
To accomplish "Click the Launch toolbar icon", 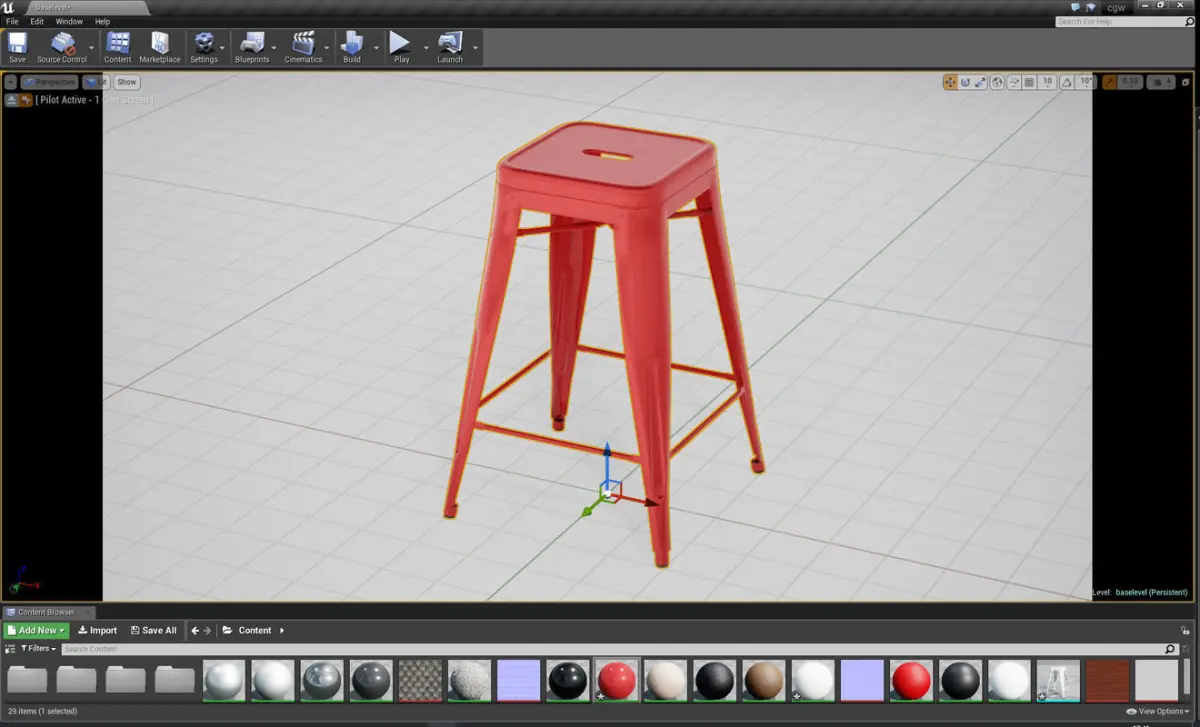I will click(x=450, y=47).
